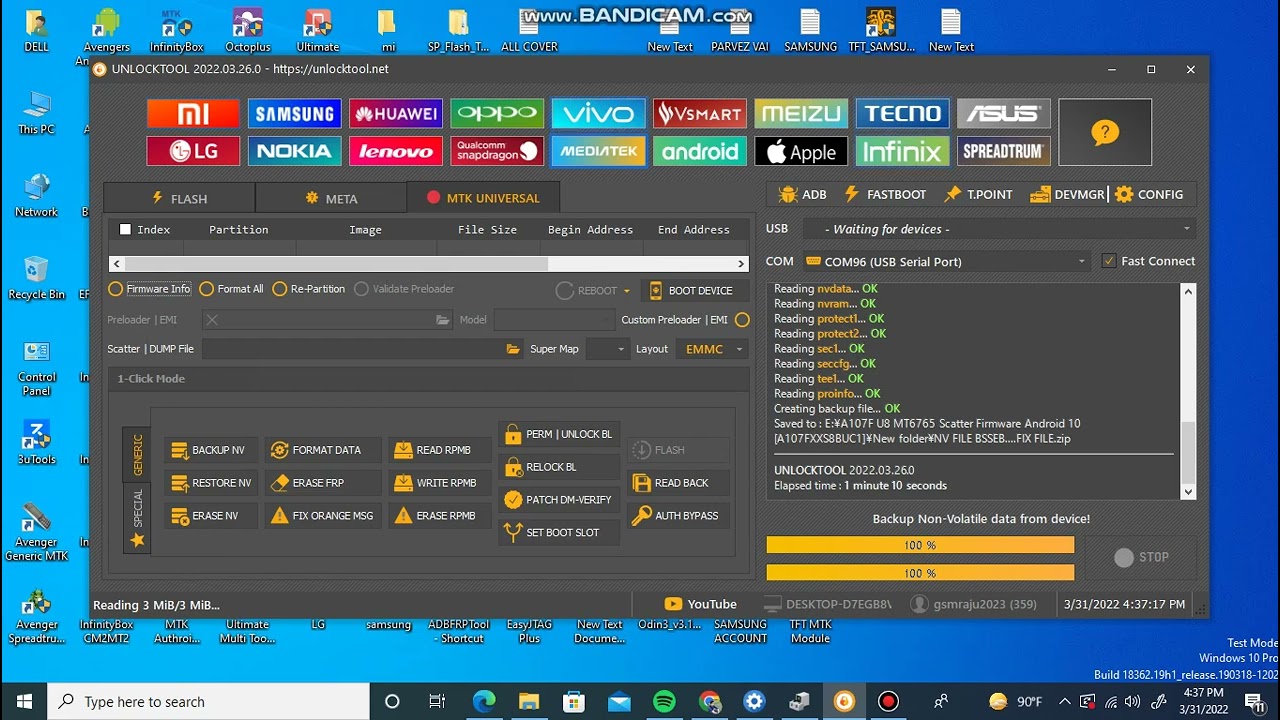The height and width of the screenshot is (720, 1280).
Task: Select the Vivo brand logo
Action: click(598, 113)
